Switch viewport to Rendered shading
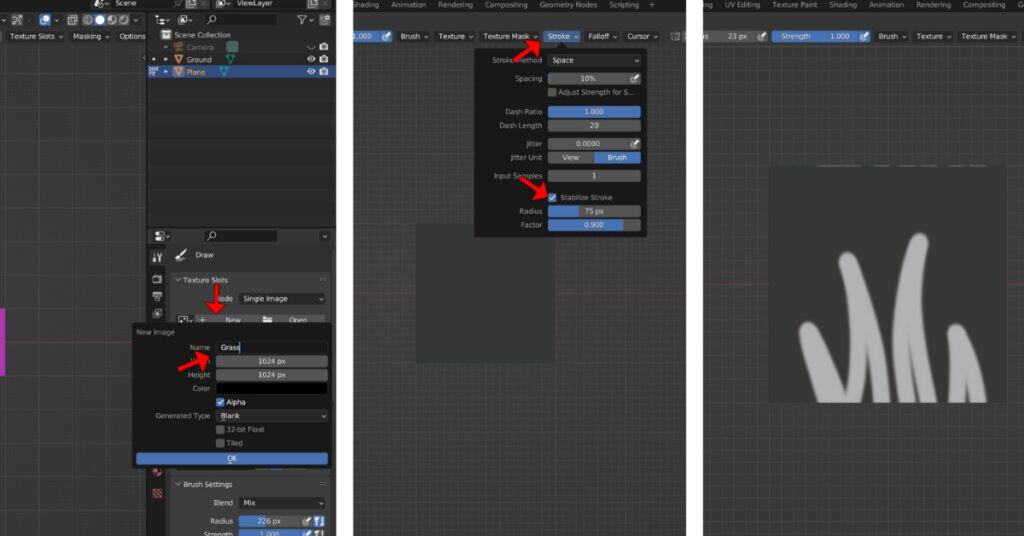The image size is (1024, 536). tap(124, 20)
